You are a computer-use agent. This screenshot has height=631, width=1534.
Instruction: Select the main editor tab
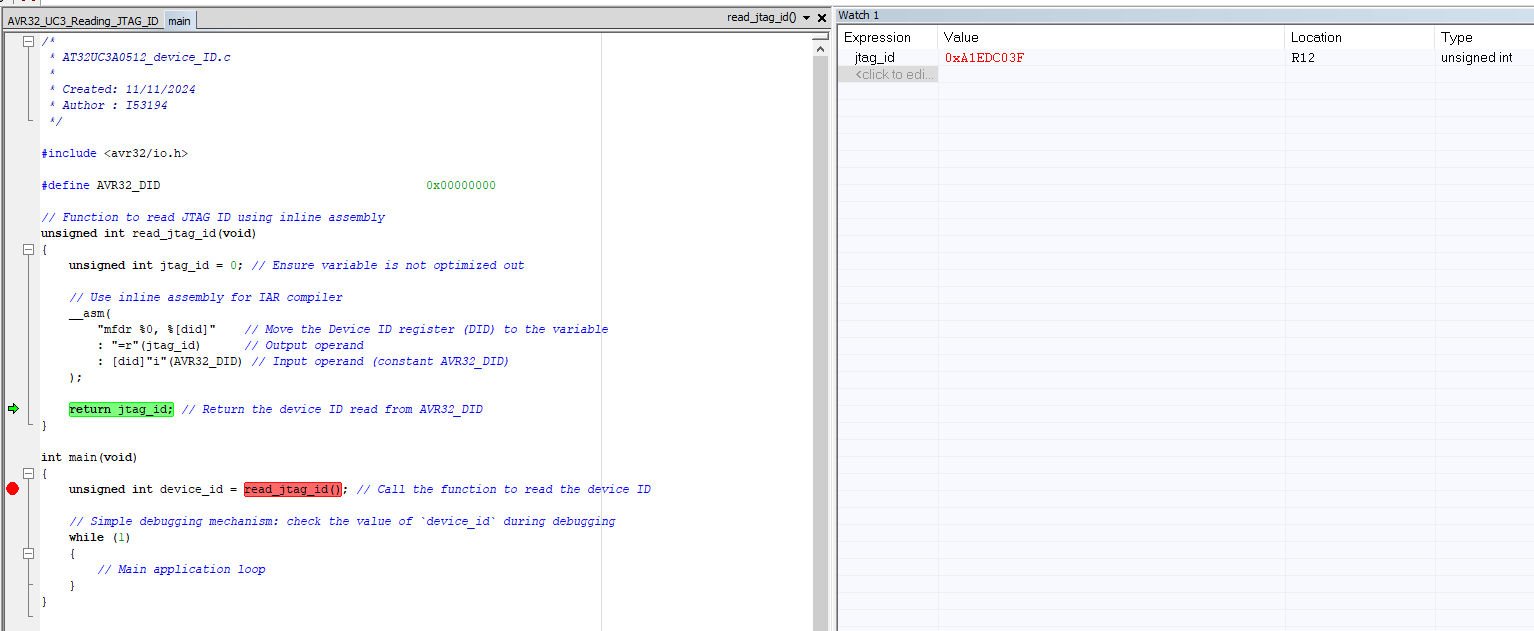click(180, 21)
